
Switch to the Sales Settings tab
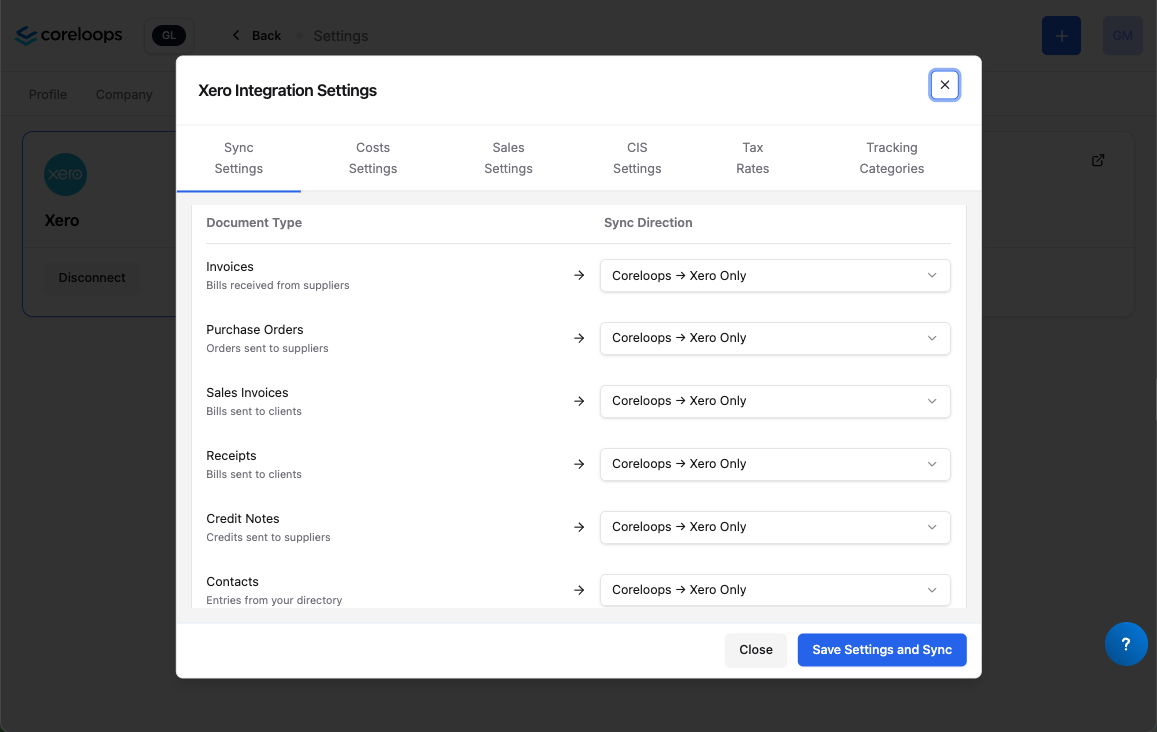[508, 158]
